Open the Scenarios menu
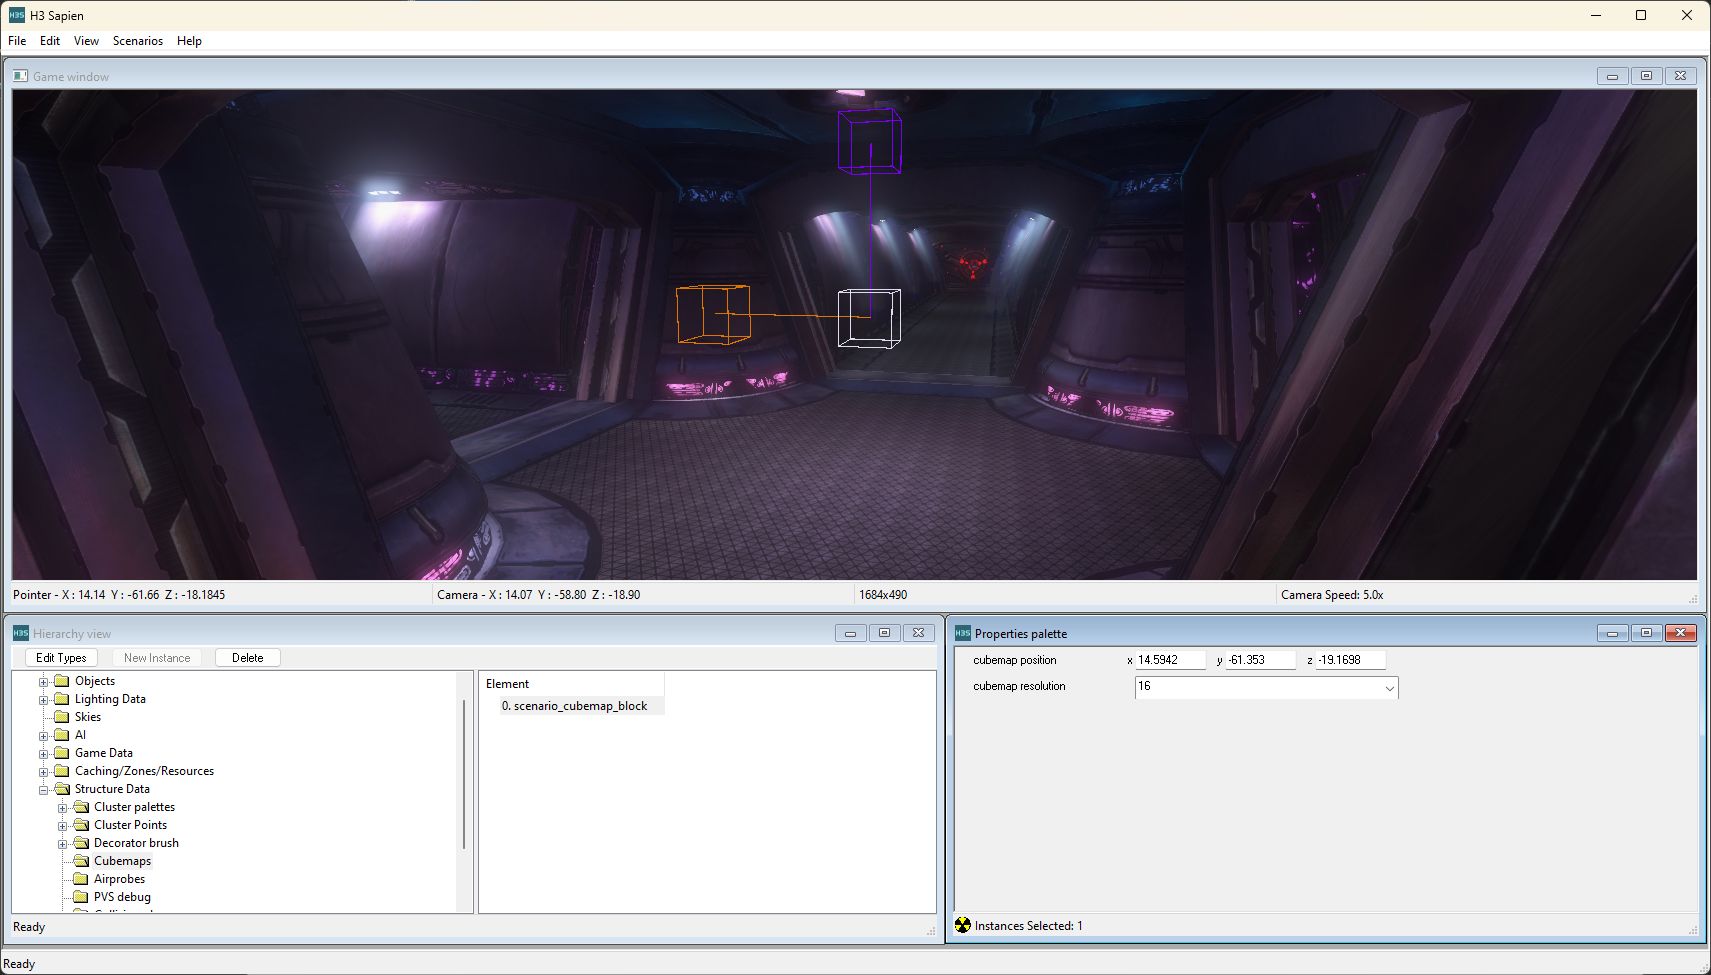This screenshot has width=1711, height=975. 138,41
